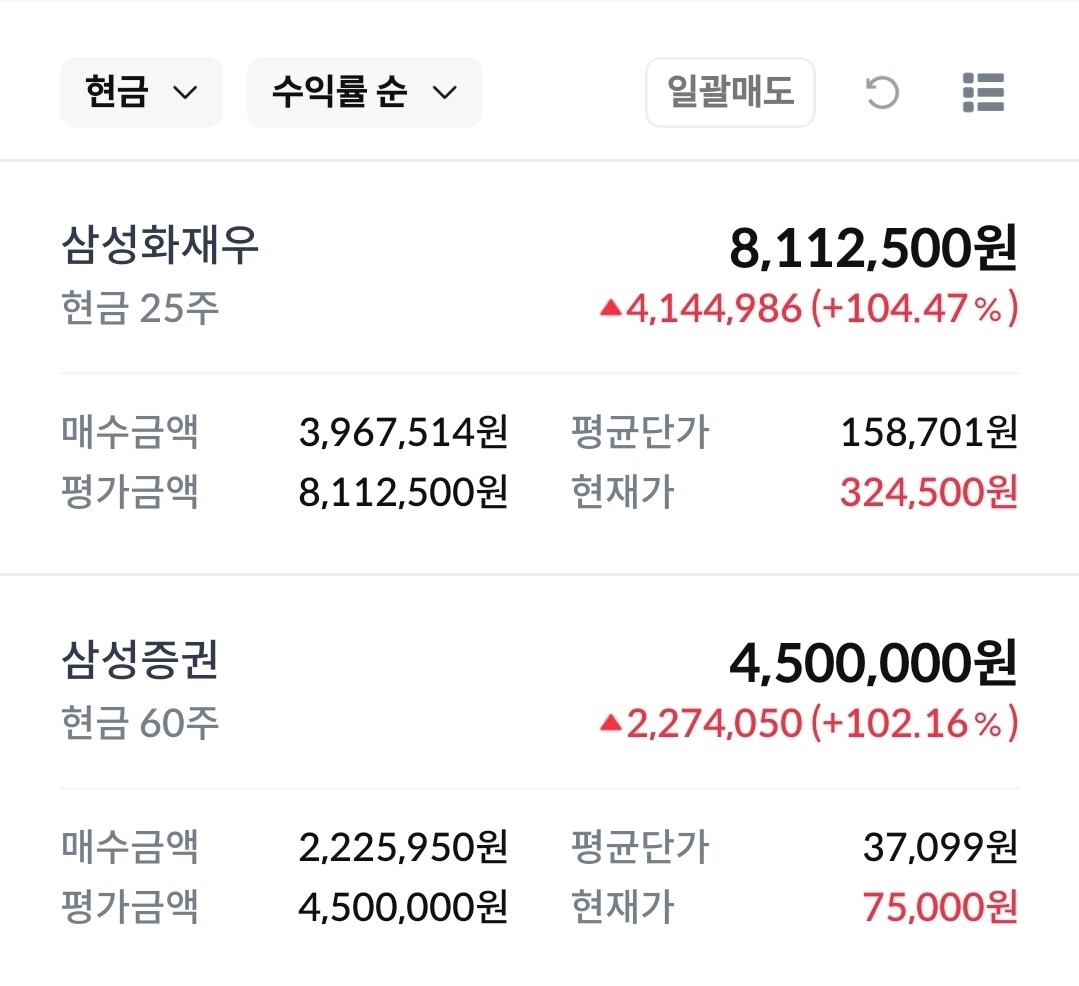Click 삼성화재우 purchase amount 3,967,514원

[x=403, y=433]
